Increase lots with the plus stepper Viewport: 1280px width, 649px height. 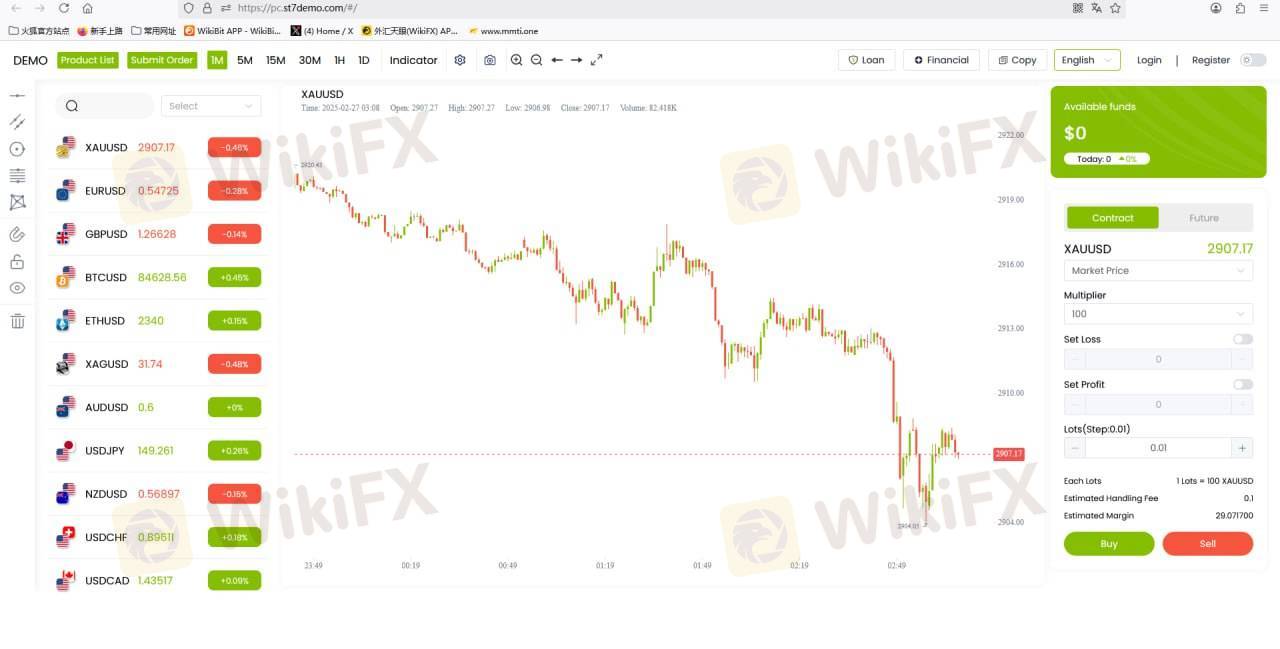click(1242, 448)
